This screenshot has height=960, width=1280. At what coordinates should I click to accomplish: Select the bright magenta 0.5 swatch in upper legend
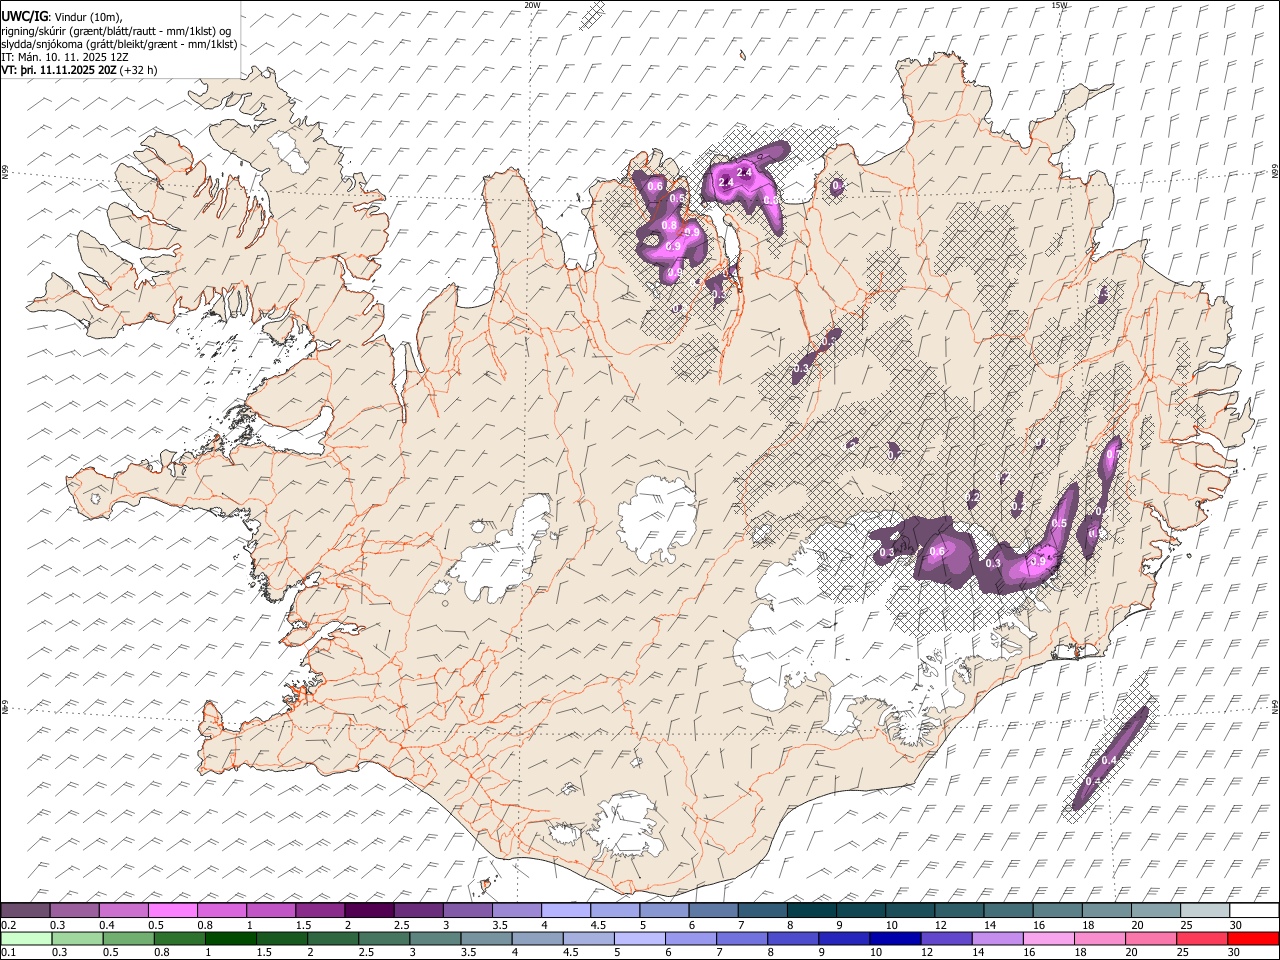173,911
